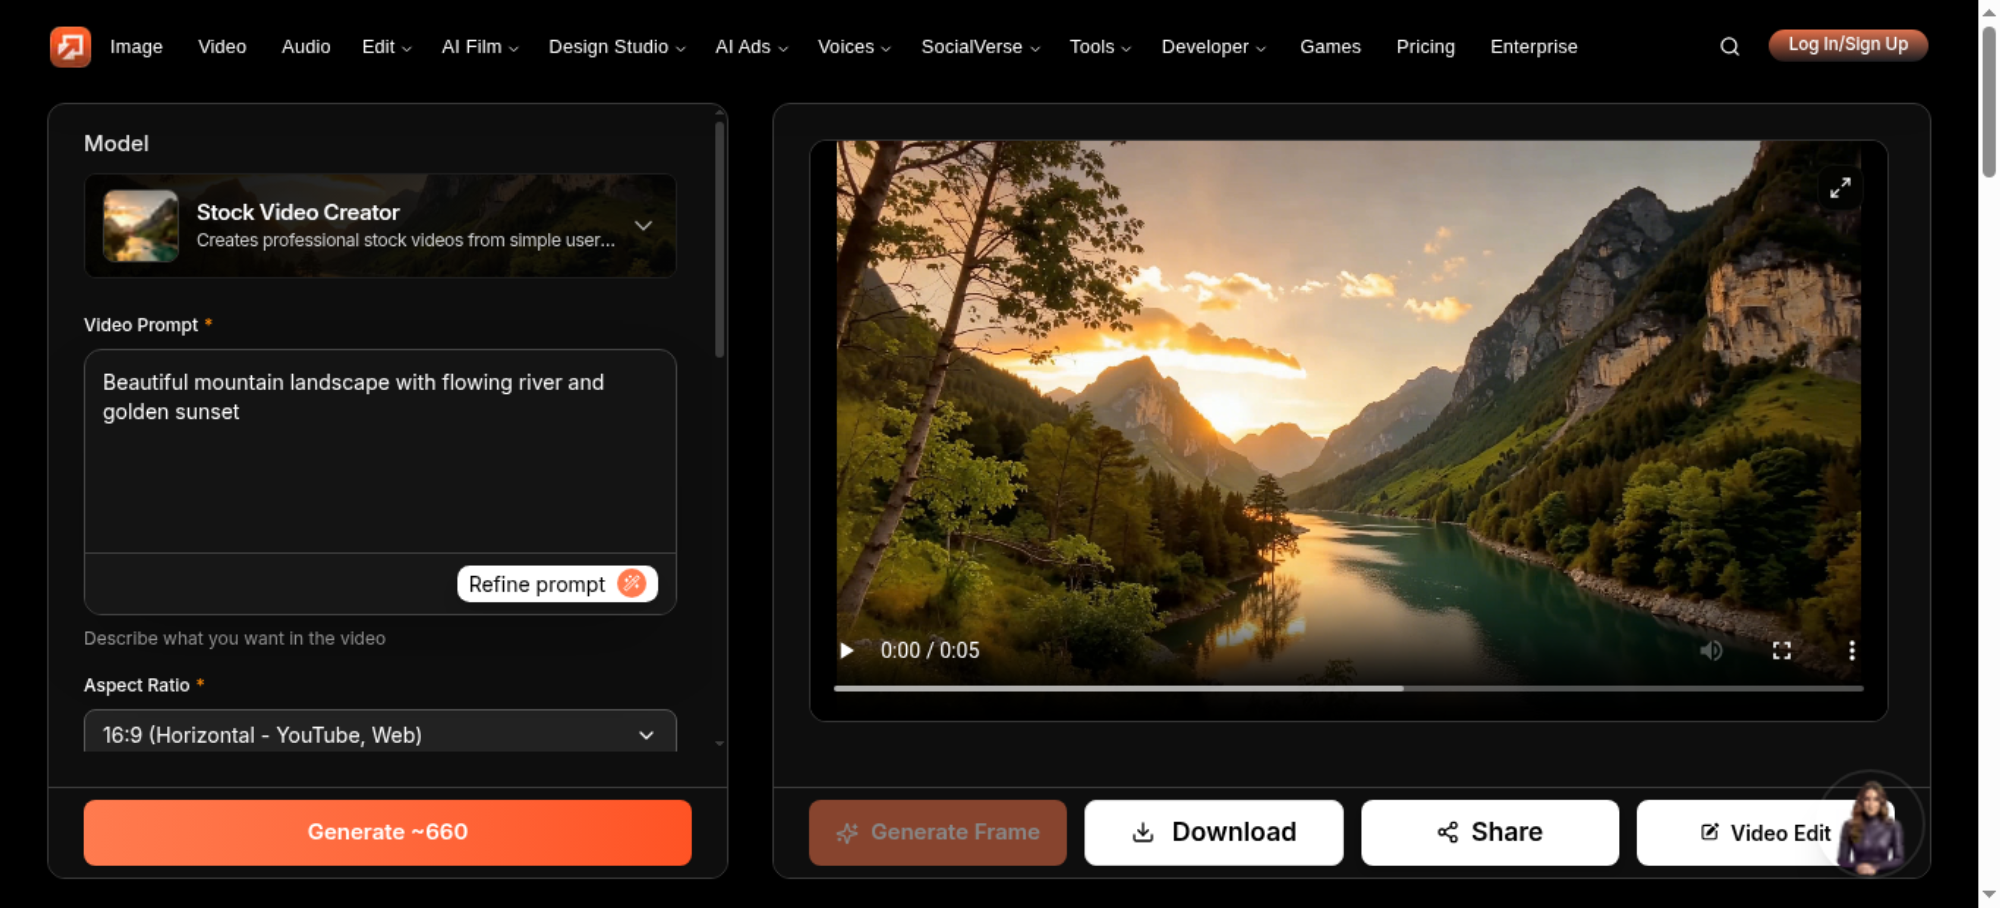Click the Refine prompt button
This screenshot has height=908, width=2000.
coord(557,584)
